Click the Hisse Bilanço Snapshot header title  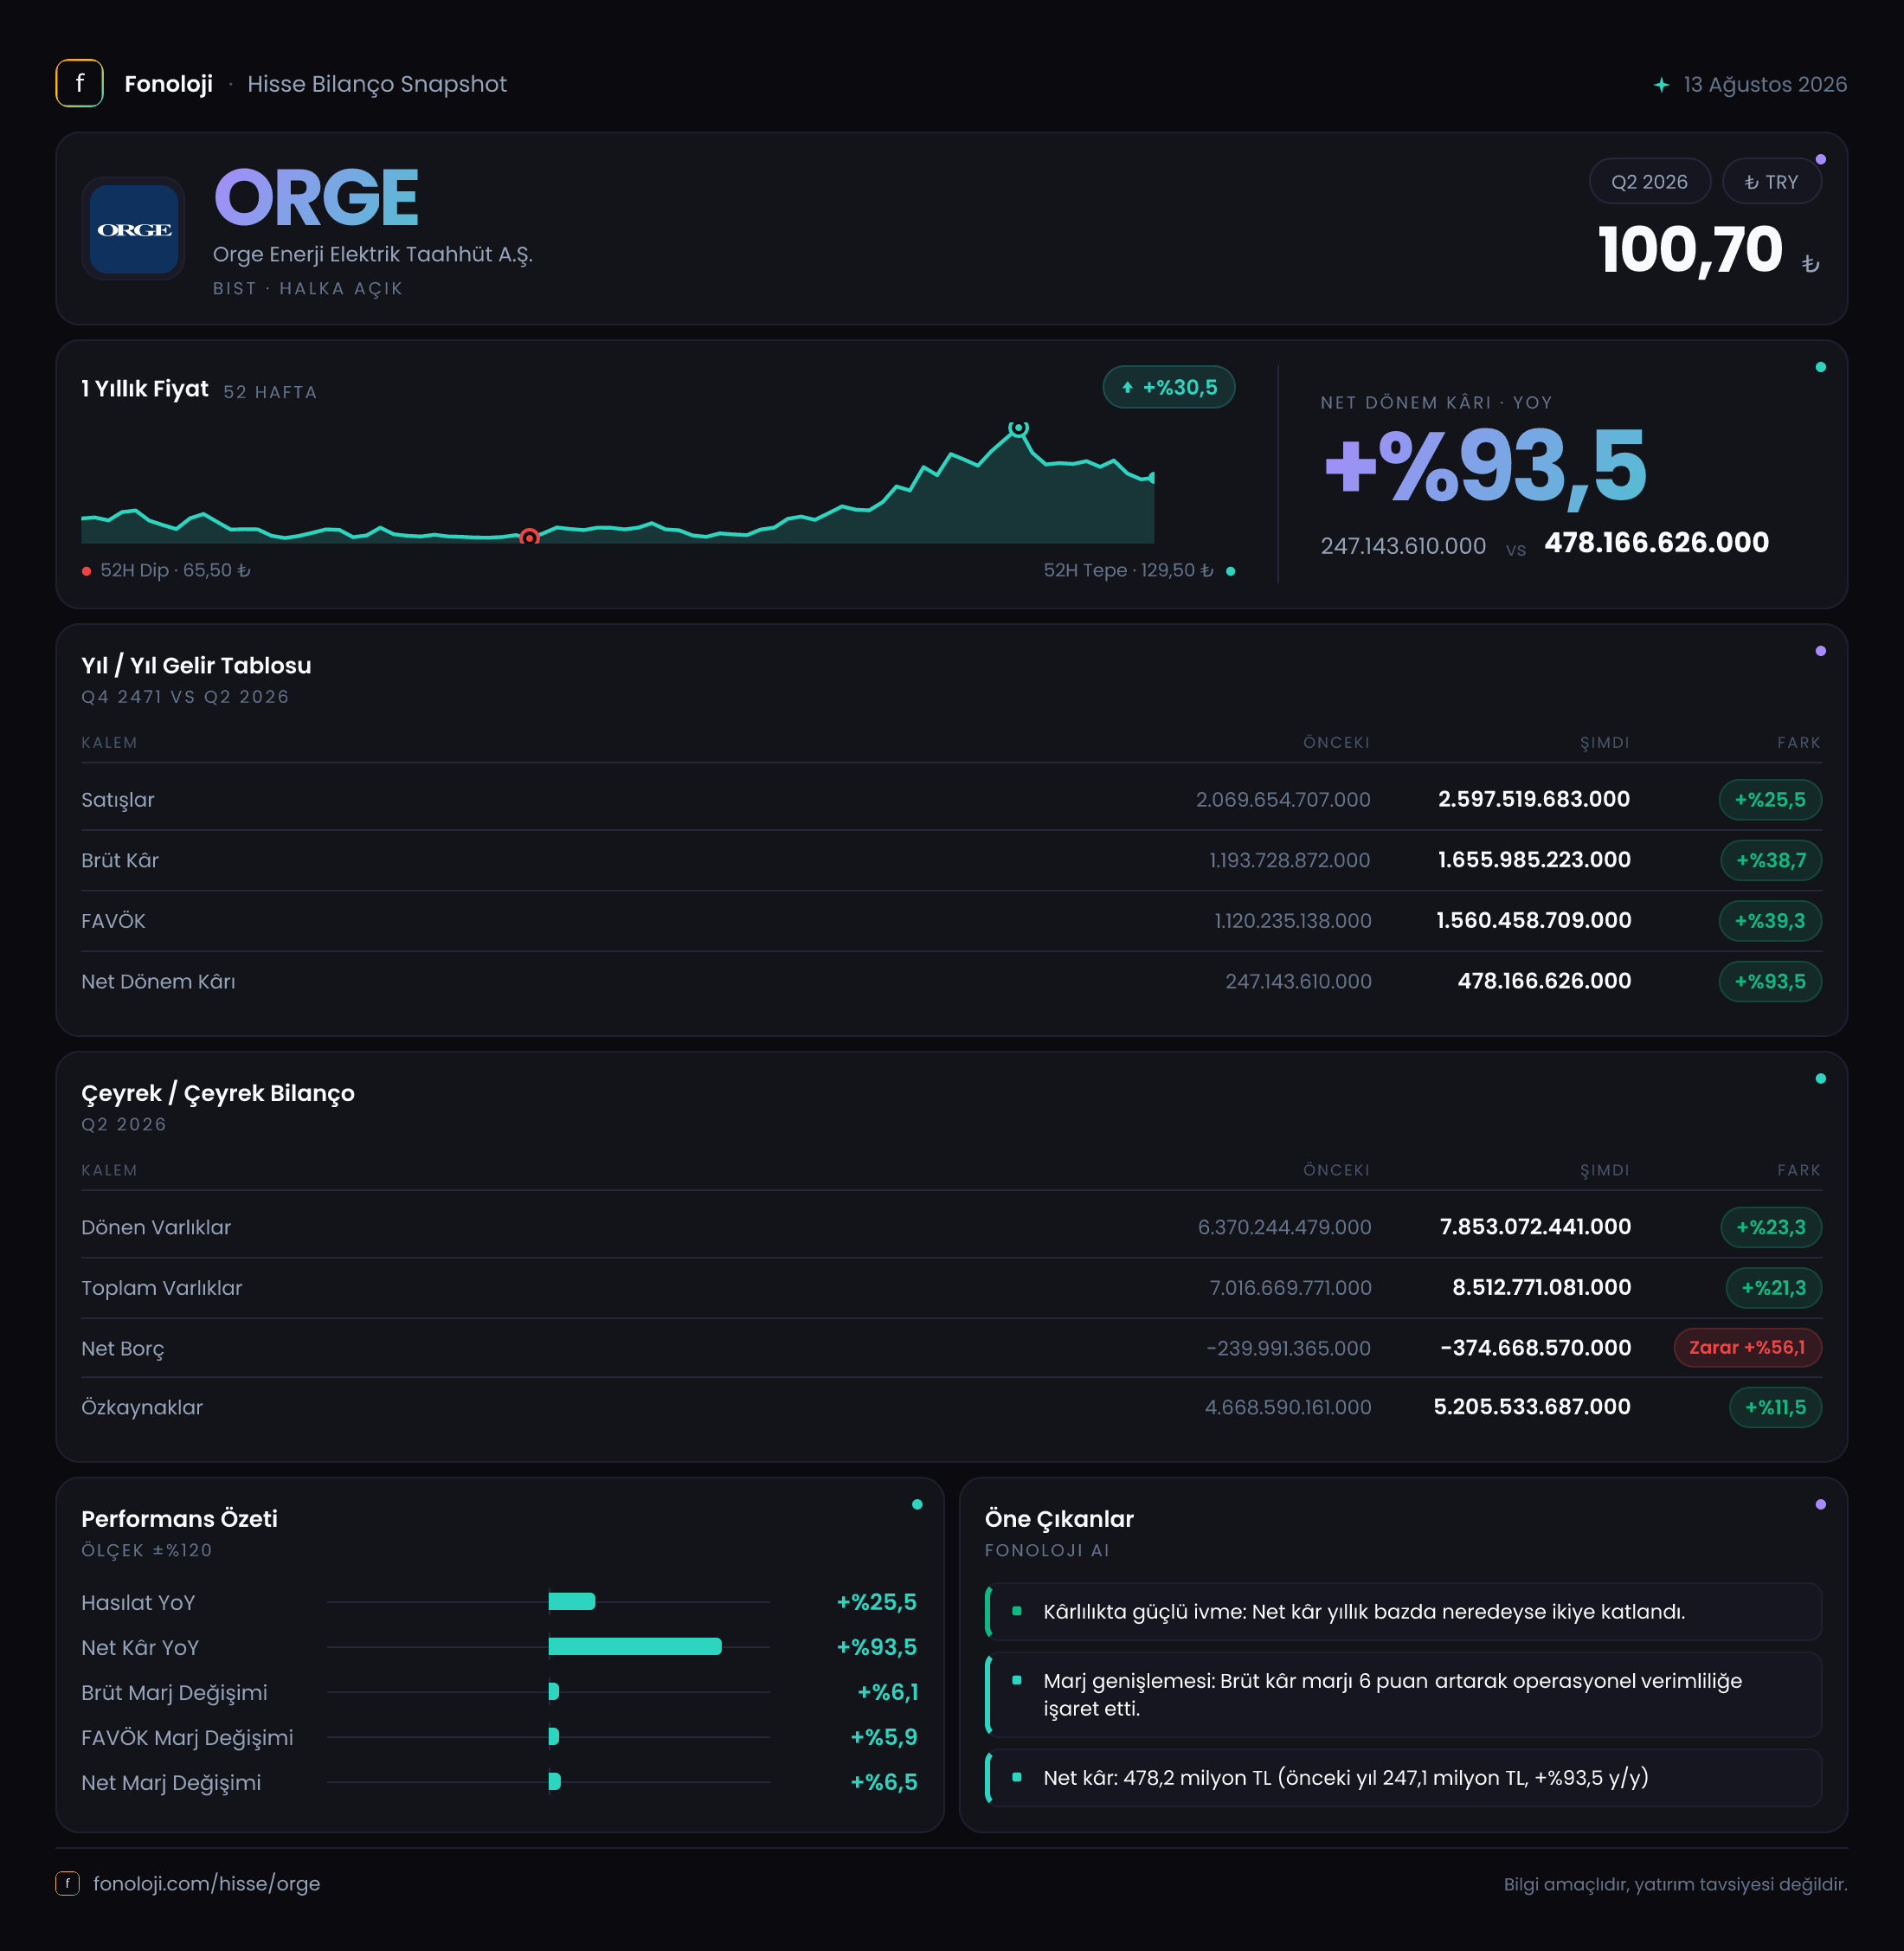tap(377, 84)
